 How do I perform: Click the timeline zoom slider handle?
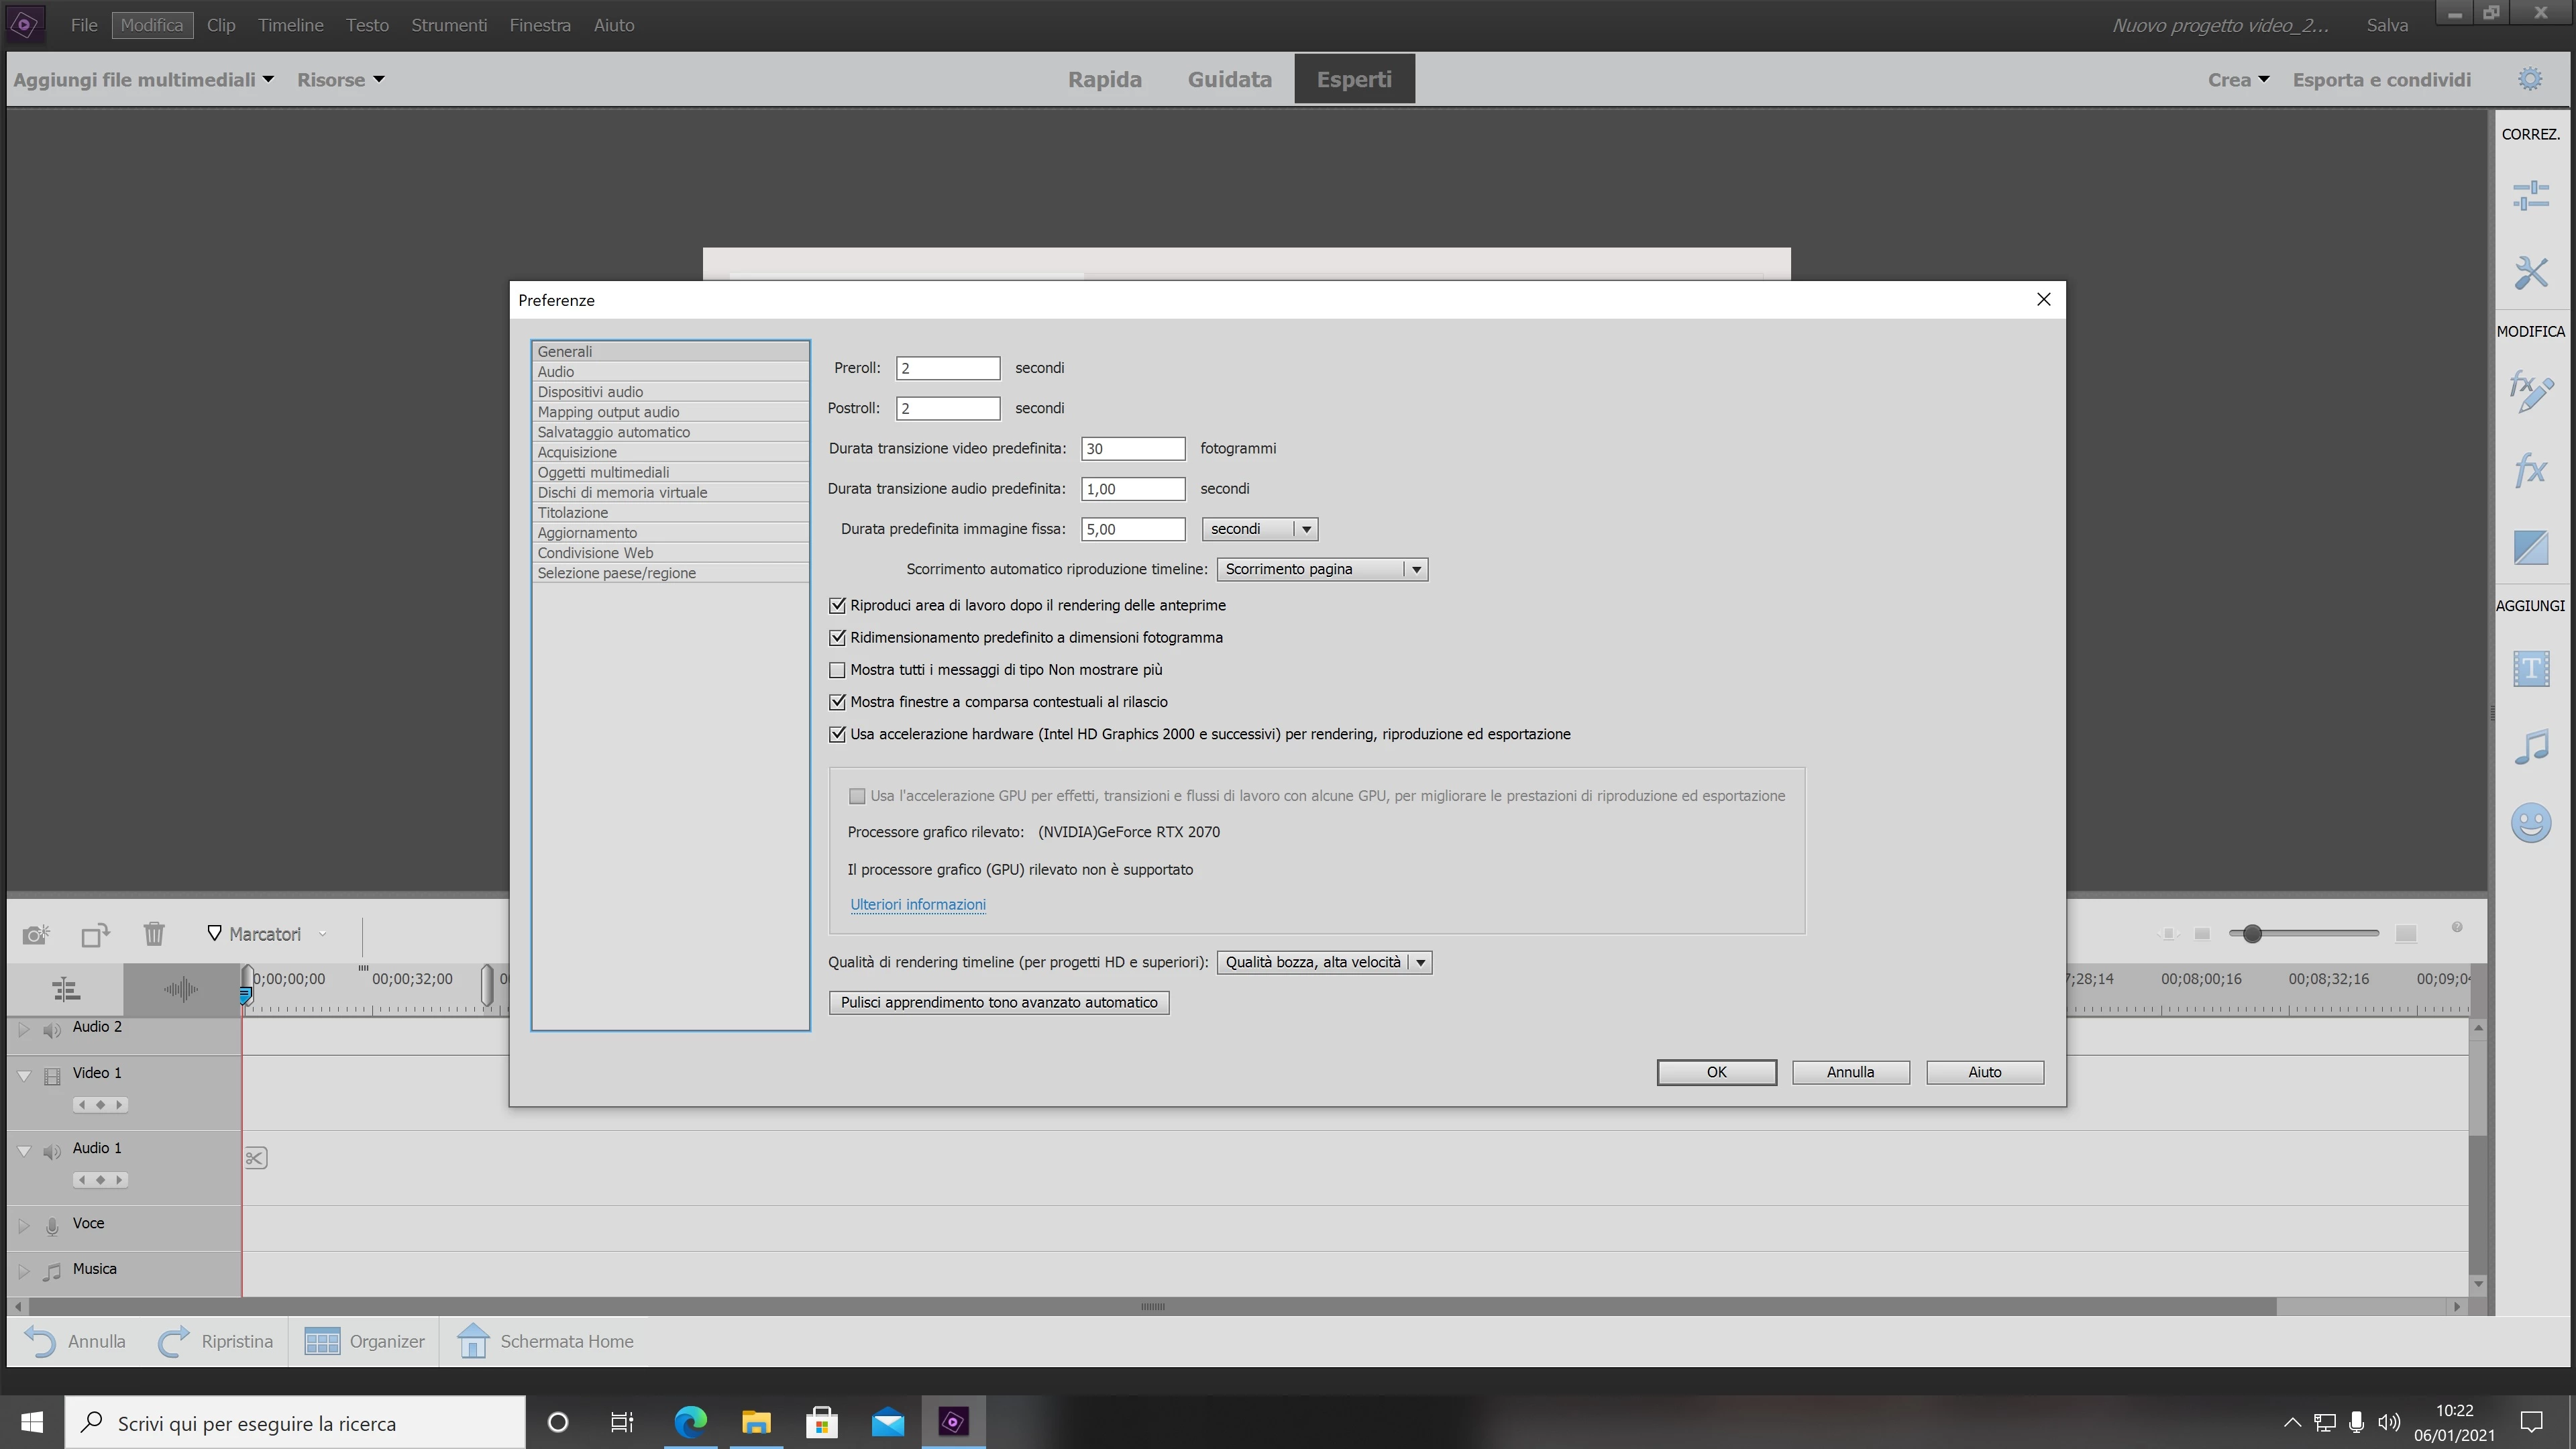[x=2251, y=933]
